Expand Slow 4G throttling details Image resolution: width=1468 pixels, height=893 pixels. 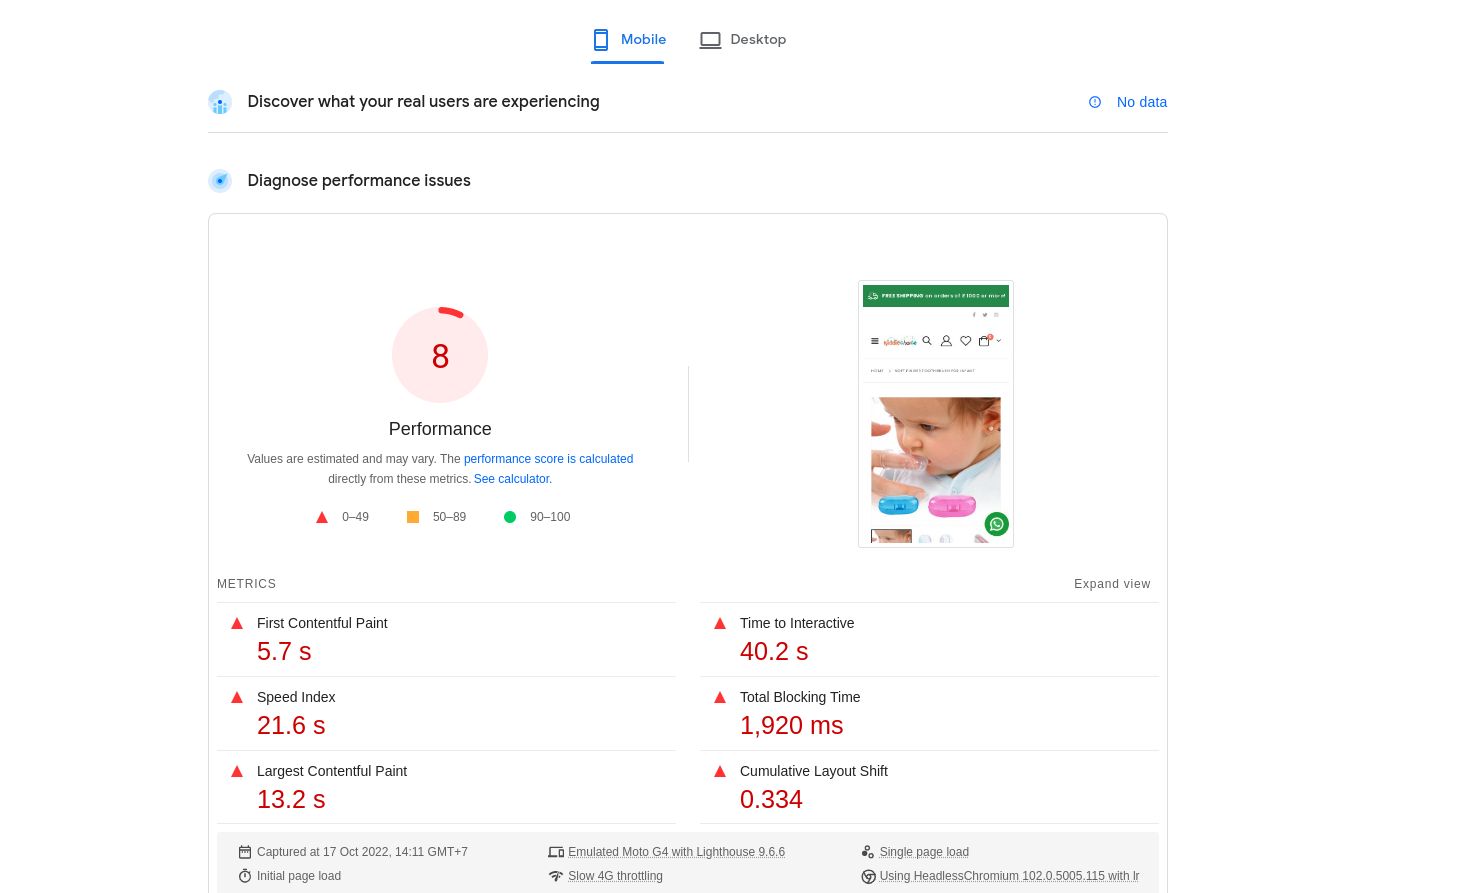(615, 876)
